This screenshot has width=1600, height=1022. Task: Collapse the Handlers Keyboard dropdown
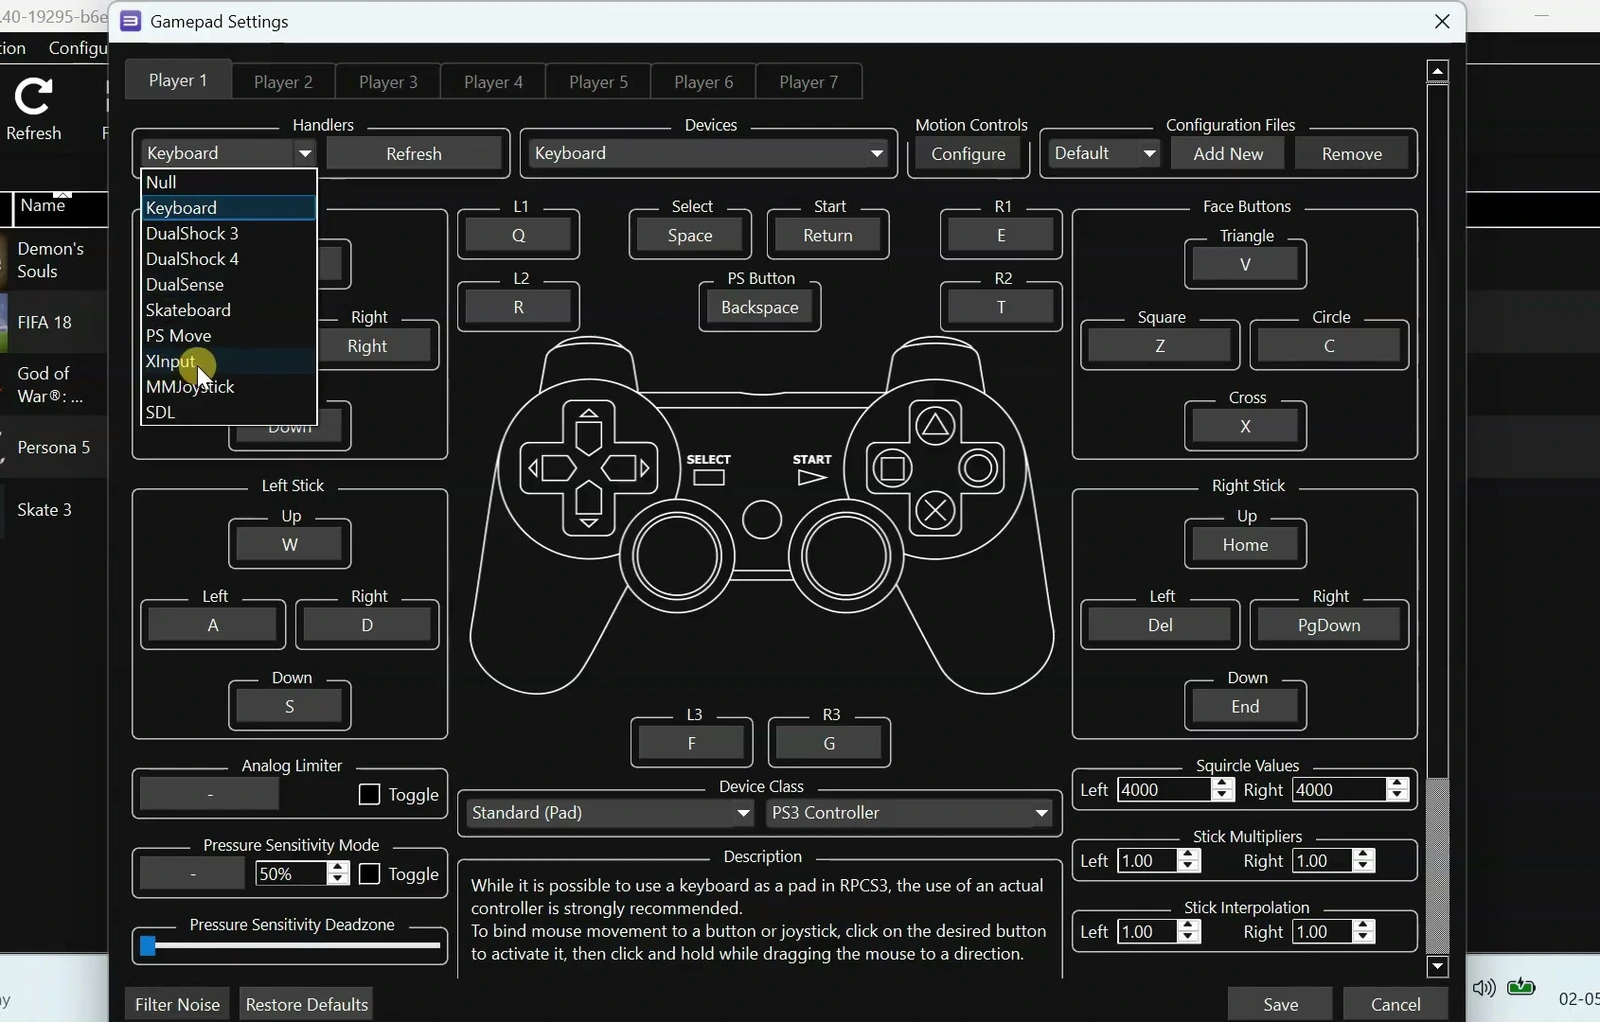(229, 153)
